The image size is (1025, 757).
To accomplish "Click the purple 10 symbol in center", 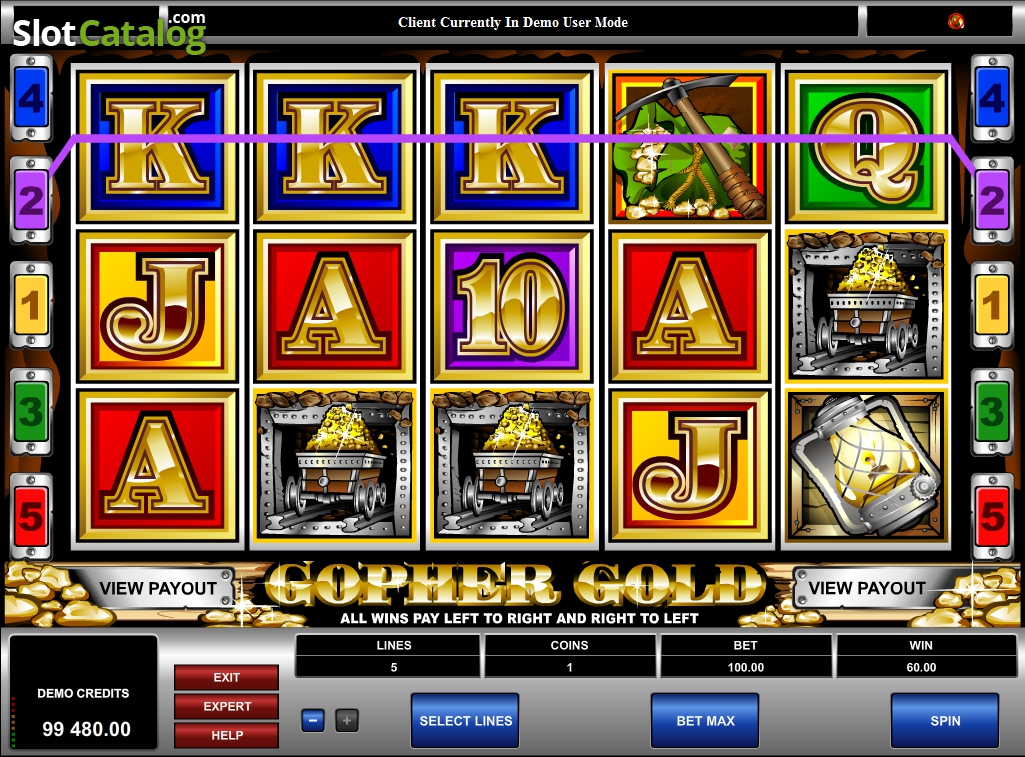I will [x=512, y=306].
